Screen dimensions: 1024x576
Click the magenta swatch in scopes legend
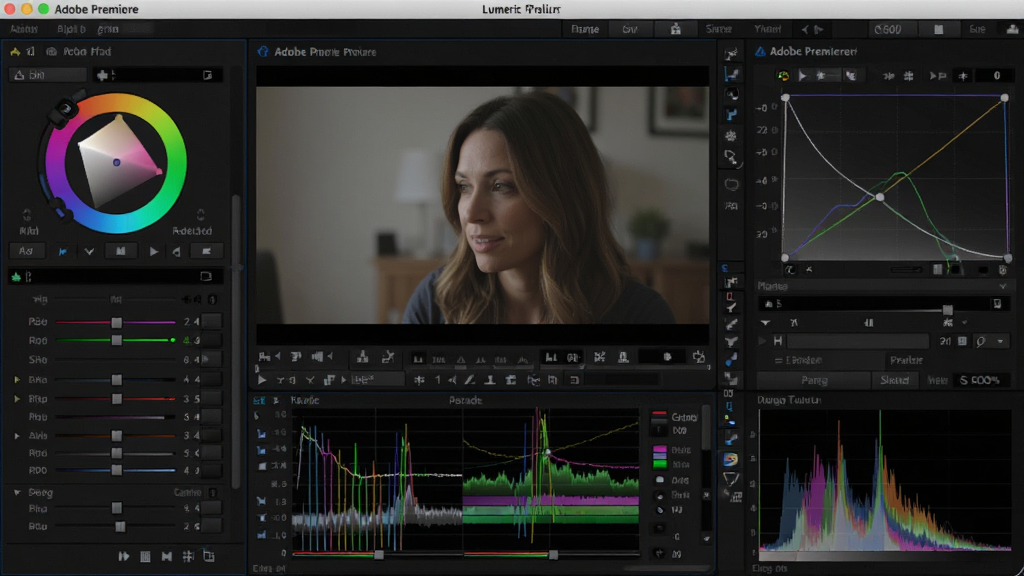pos(660,450)
